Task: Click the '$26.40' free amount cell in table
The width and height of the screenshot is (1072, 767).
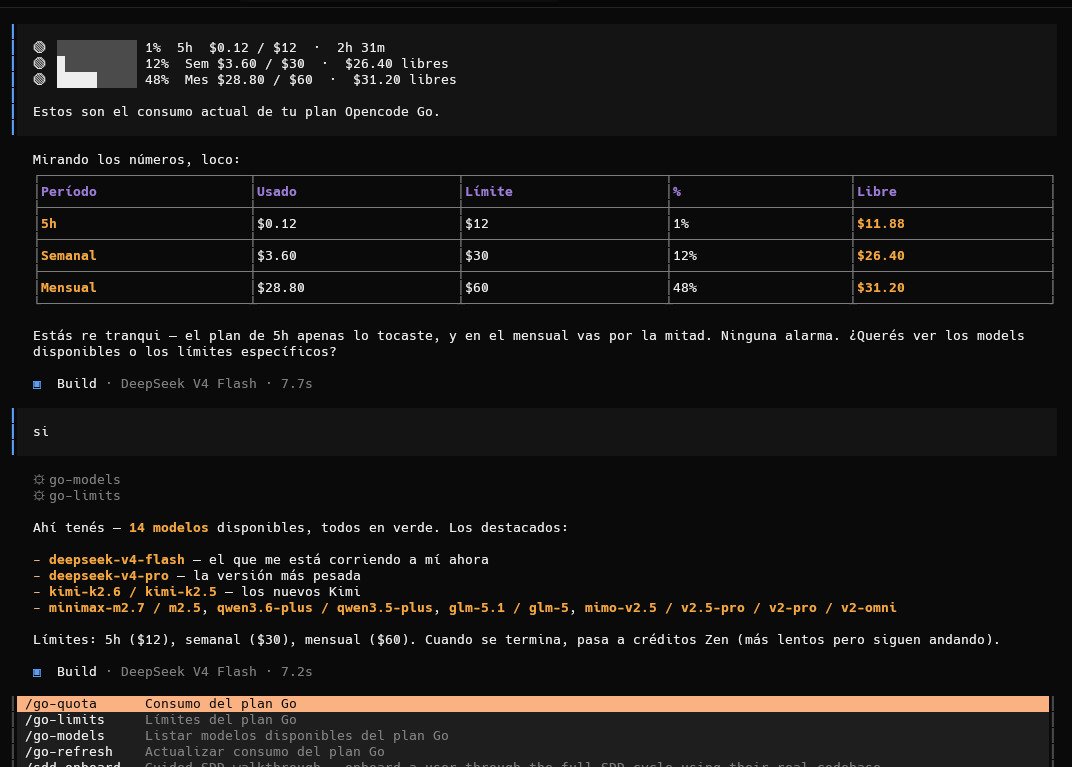Action: (x=881, y=256)
